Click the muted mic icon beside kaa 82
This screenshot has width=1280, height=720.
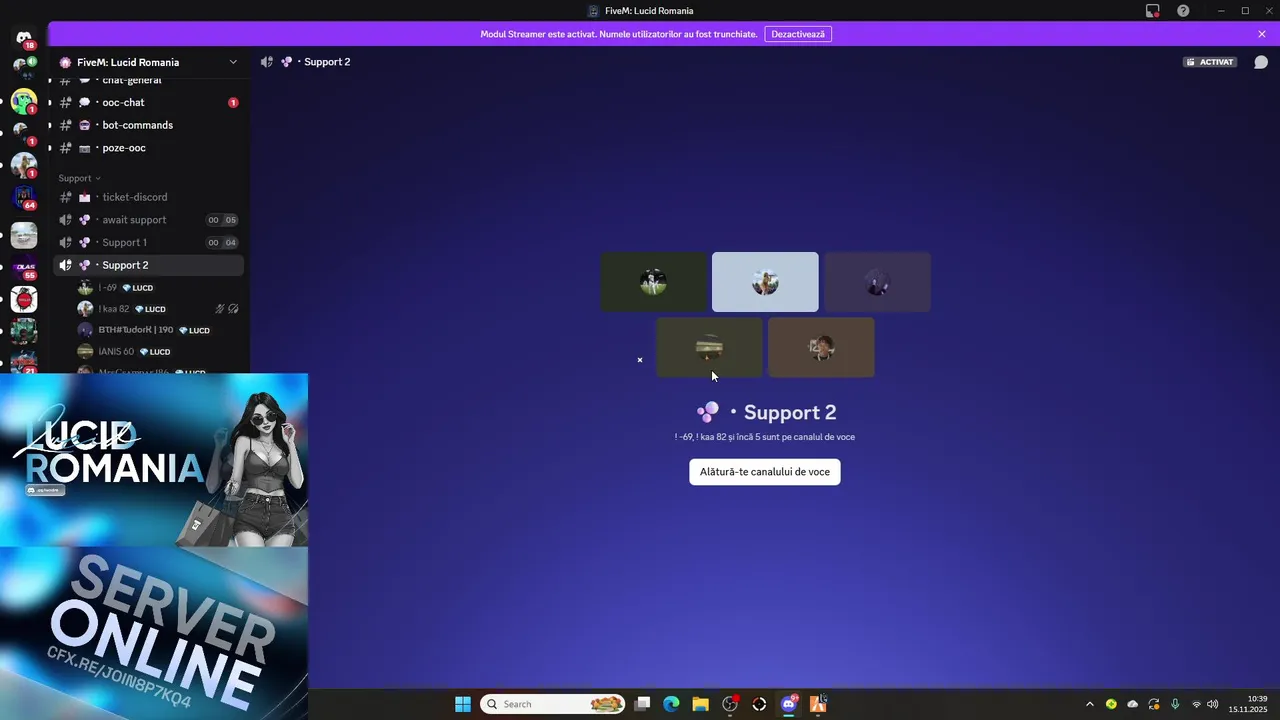pyautogui.click(x=220, y=309)
